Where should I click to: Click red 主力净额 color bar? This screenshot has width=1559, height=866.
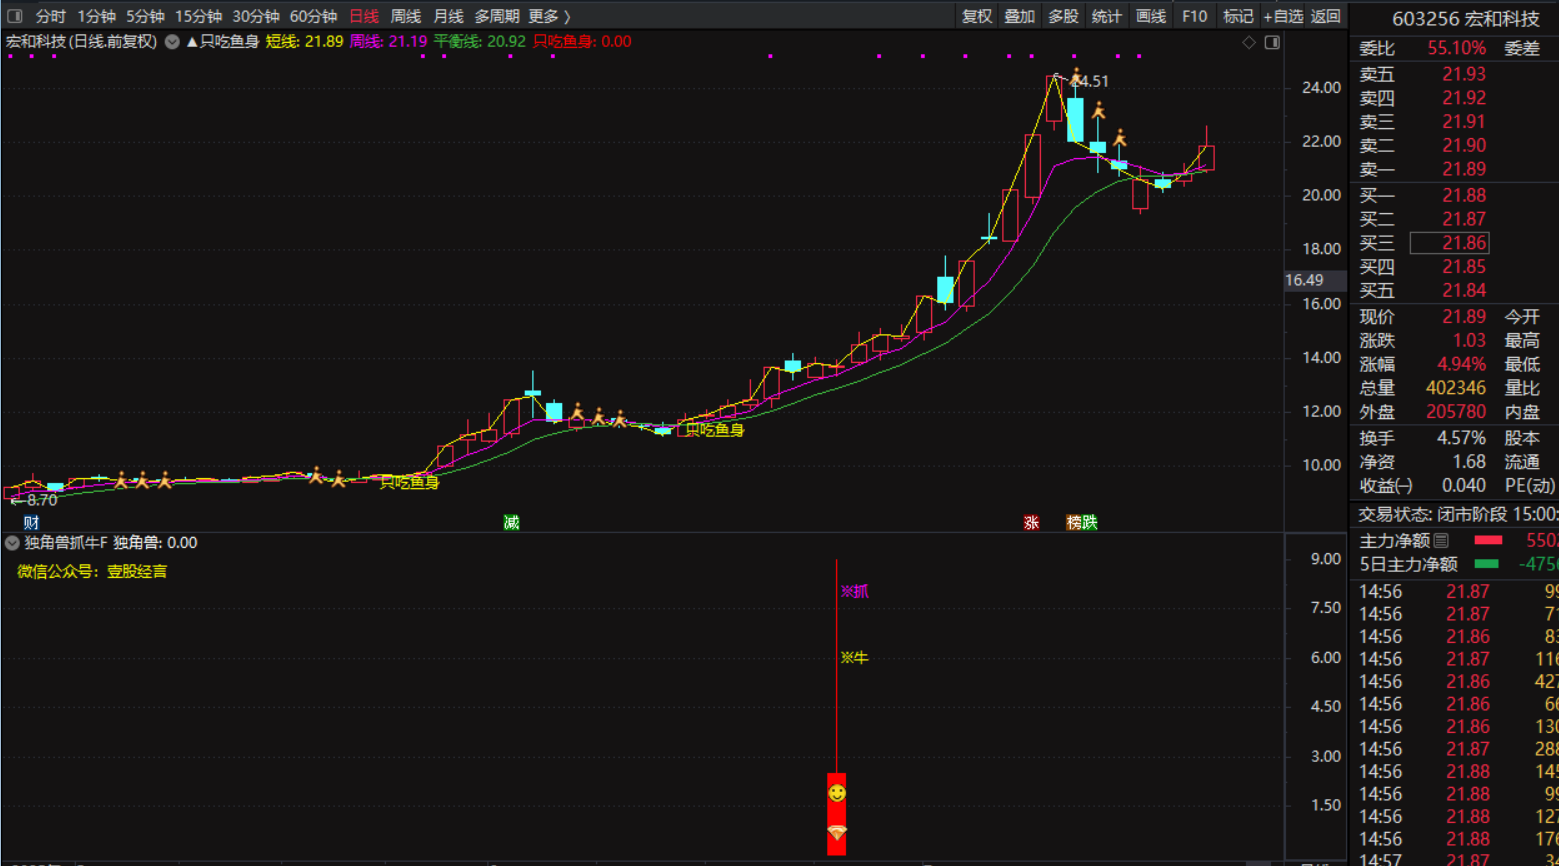[x=1488, y=541]
